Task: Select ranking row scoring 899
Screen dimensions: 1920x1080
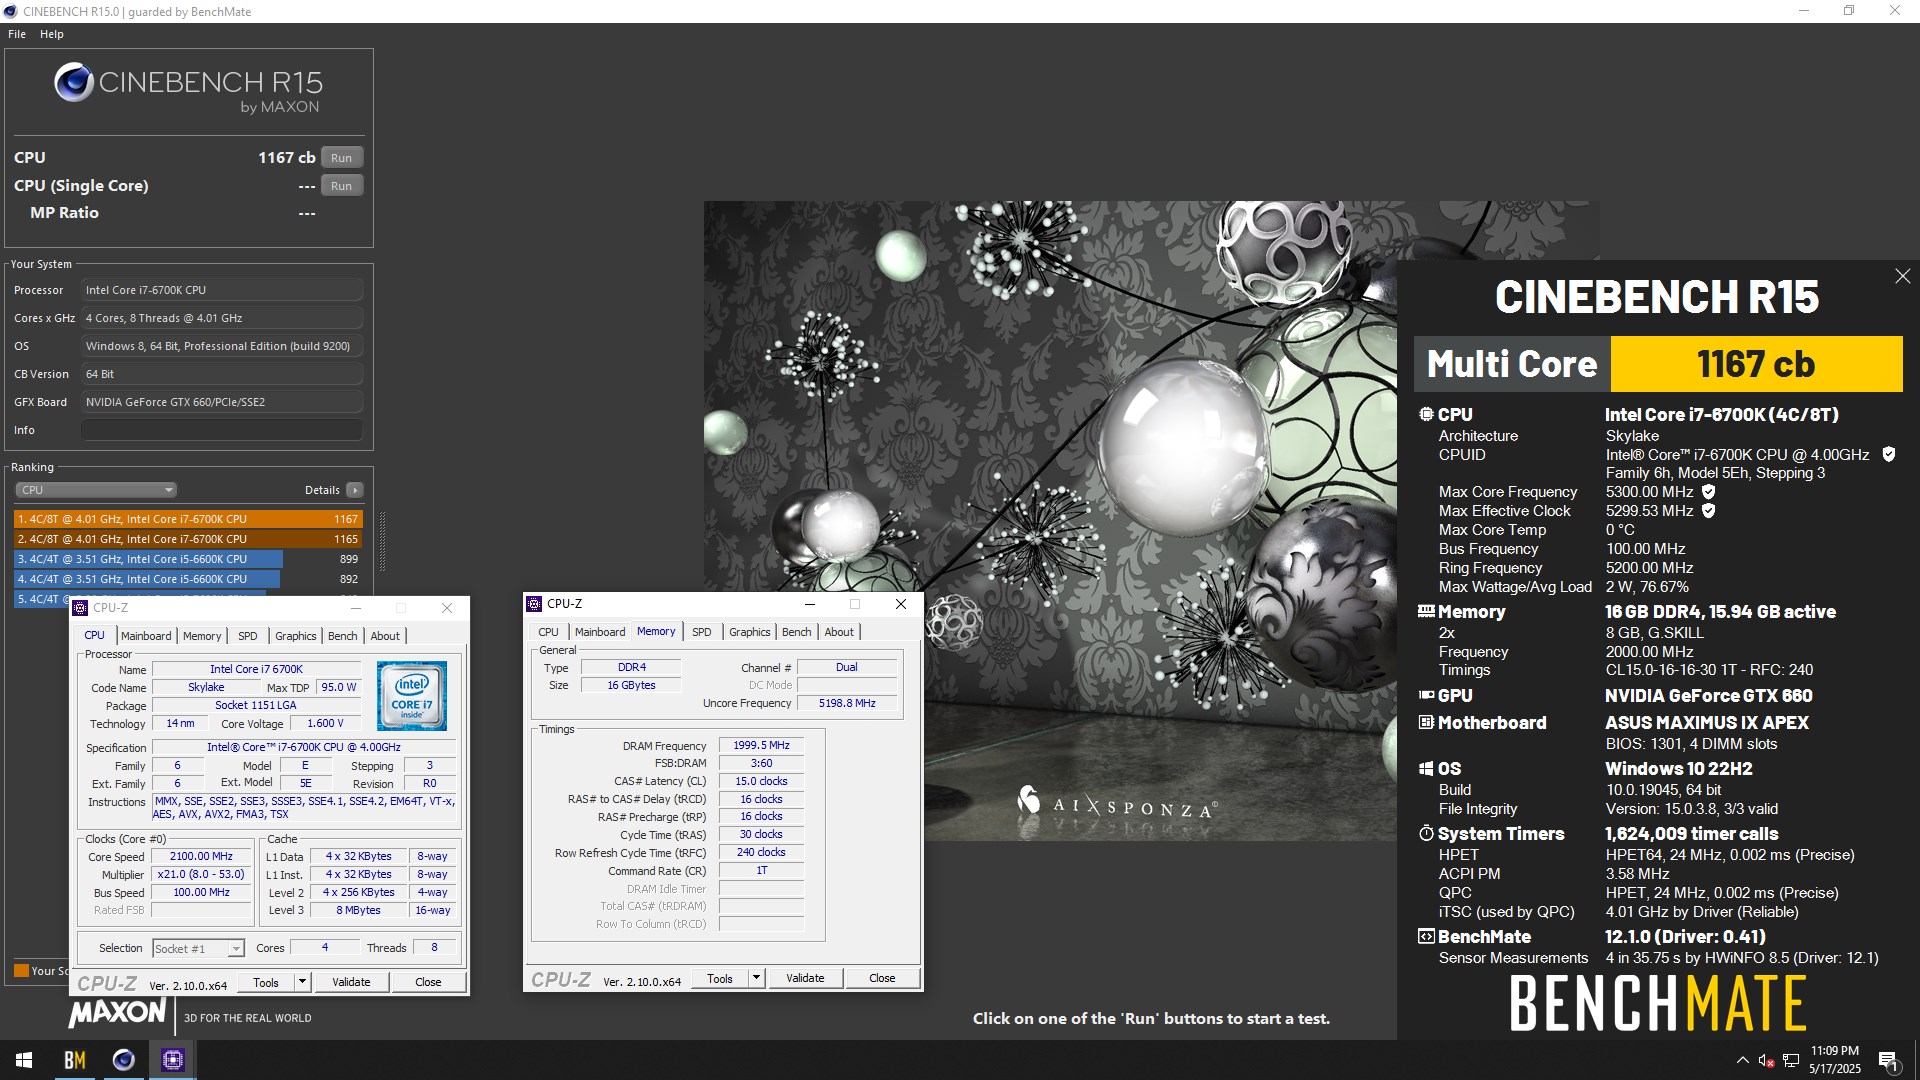Action: (188, 559)
